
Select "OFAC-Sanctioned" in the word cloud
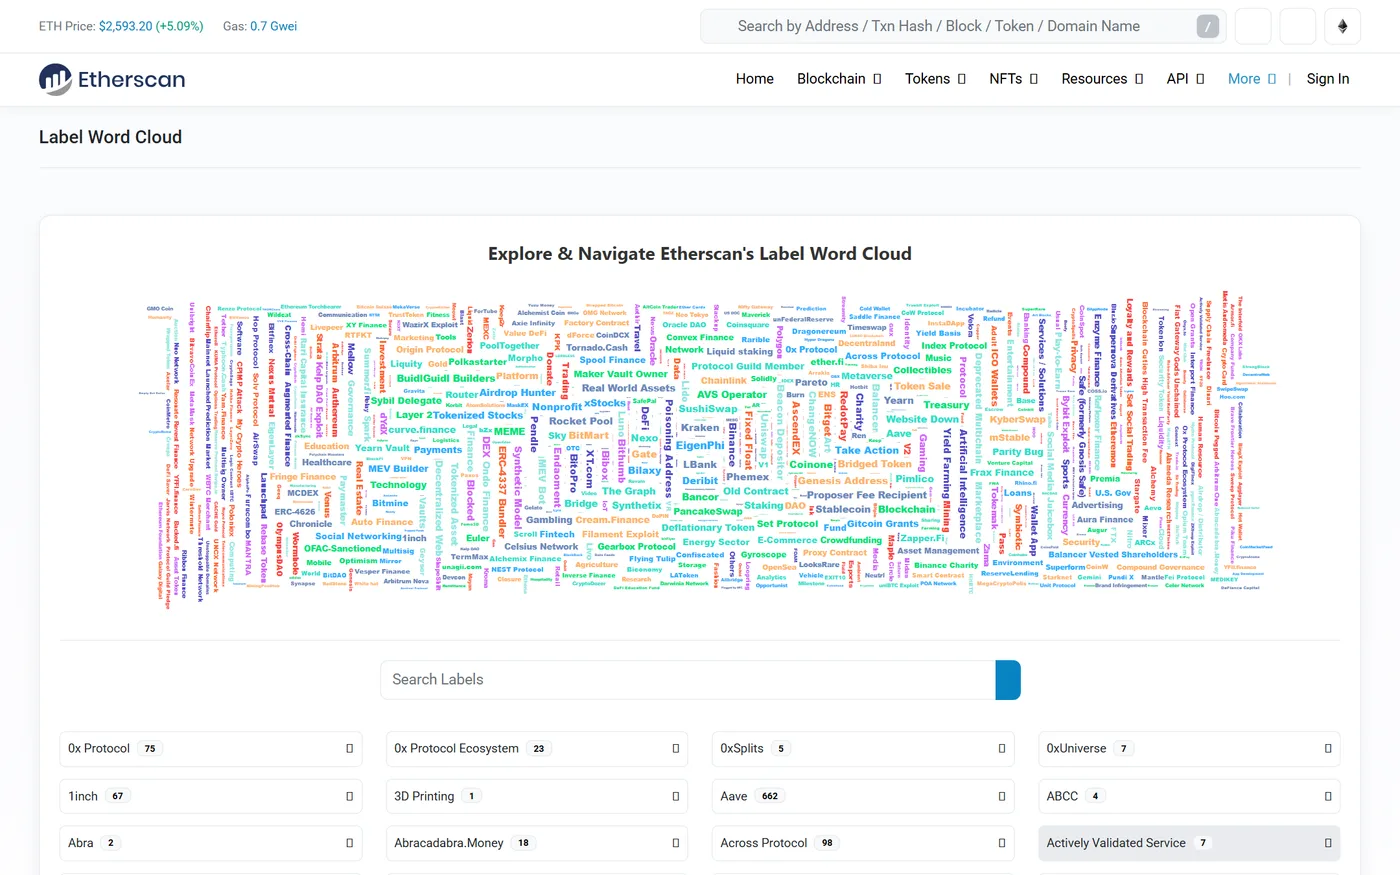tap(343, 548)
